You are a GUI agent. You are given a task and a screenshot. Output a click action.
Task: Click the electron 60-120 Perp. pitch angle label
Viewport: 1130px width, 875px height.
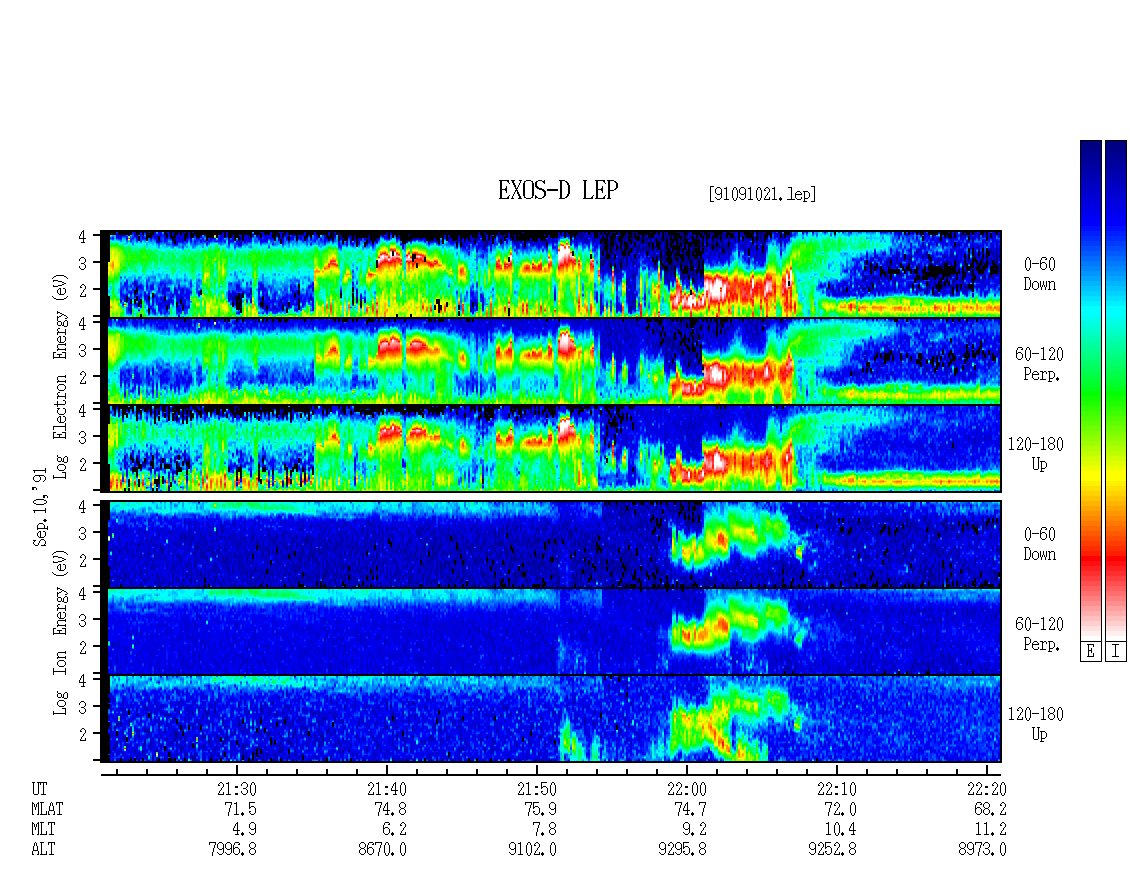(x=1039, y=364)
